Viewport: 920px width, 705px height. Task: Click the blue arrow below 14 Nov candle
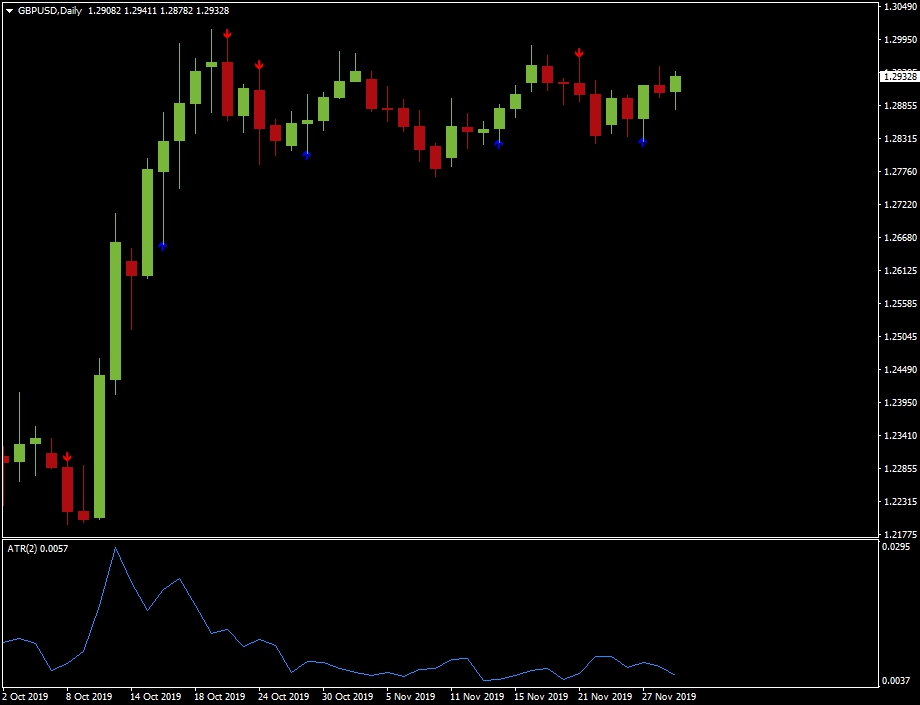(499, 144)
